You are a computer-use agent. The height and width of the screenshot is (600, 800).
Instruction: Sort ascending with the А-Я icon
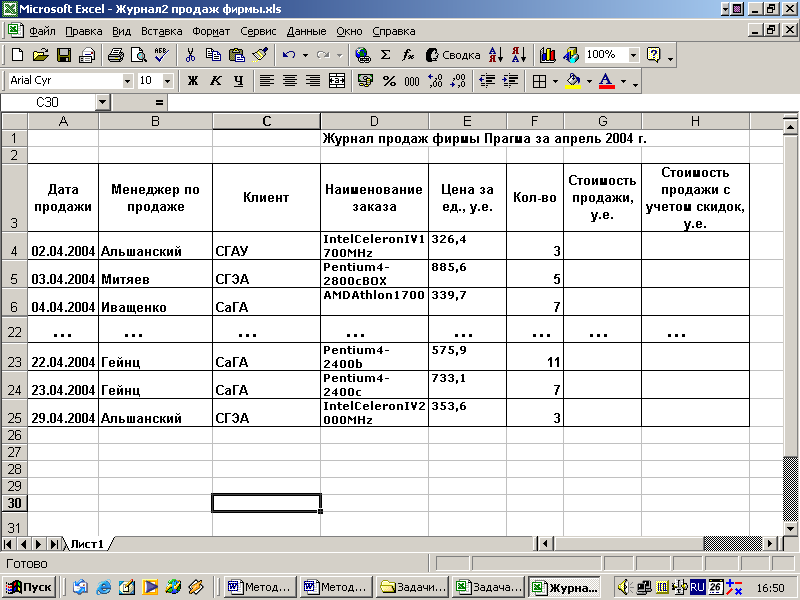(496, 55)
